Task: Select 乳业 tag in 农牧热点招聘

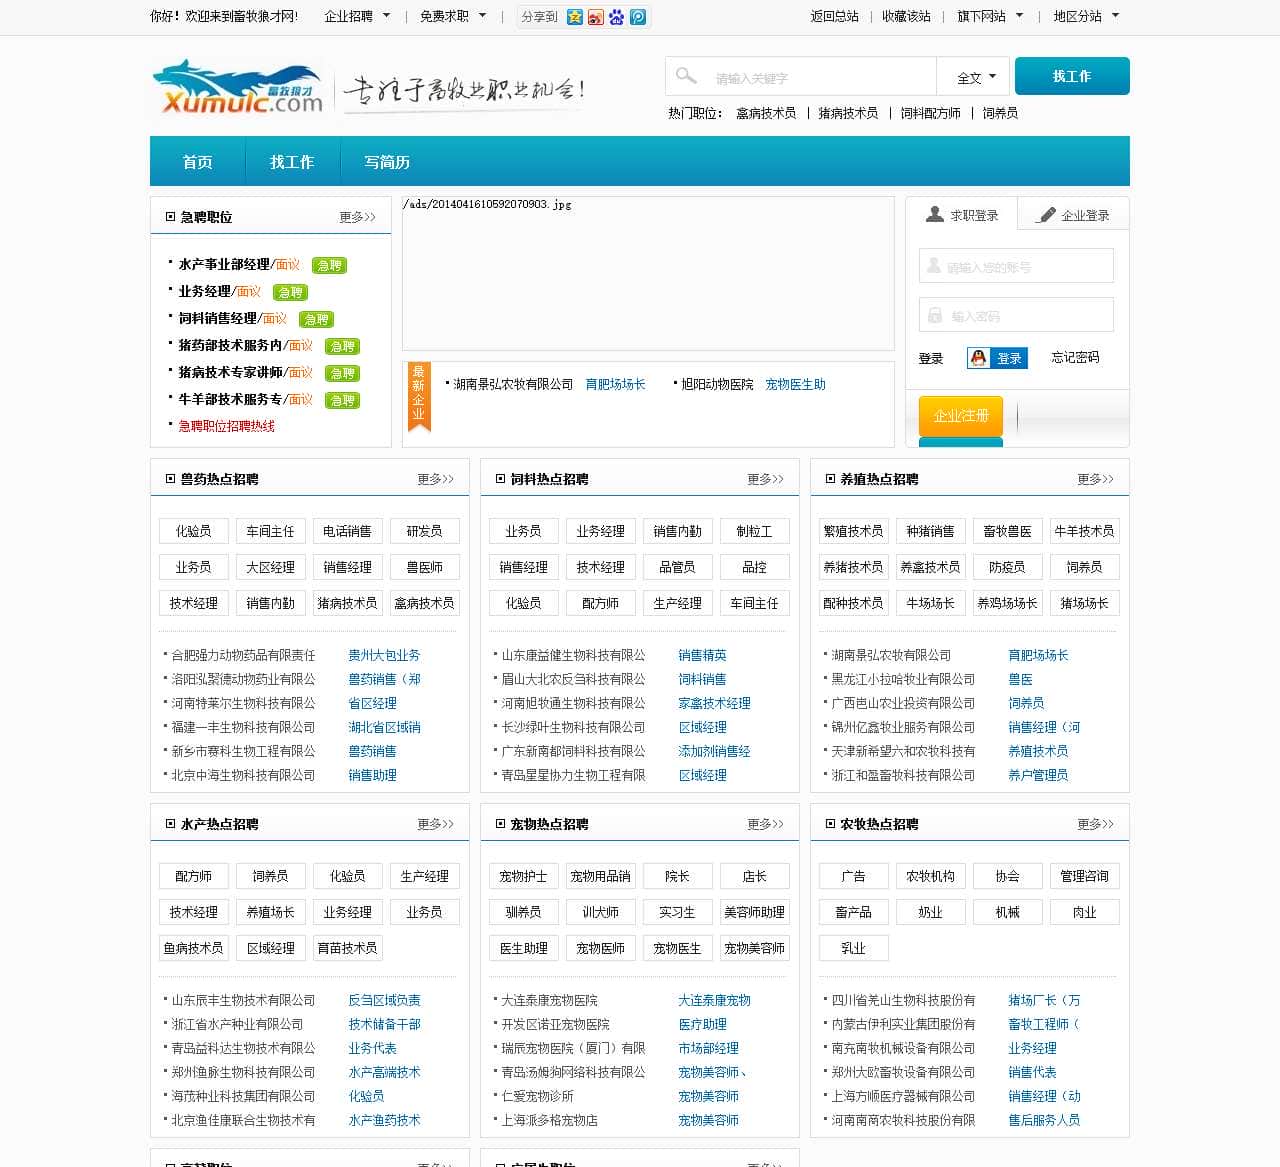Action: pos(854,948)
